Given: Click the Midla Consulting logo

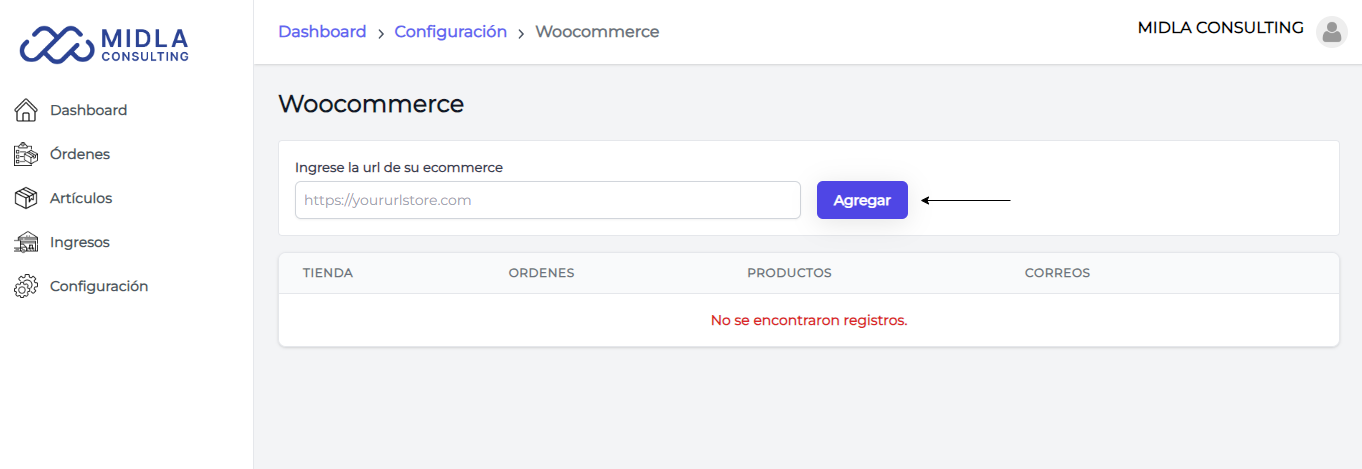Looking at the screenshot, I should click(x=105, y=43).
